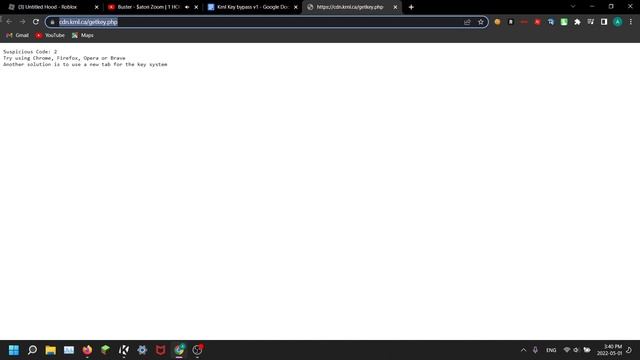Viewport: 640px width, 360px height.
Task: Toggle the browser side panel icon
Action: click(x=604, y=22)
